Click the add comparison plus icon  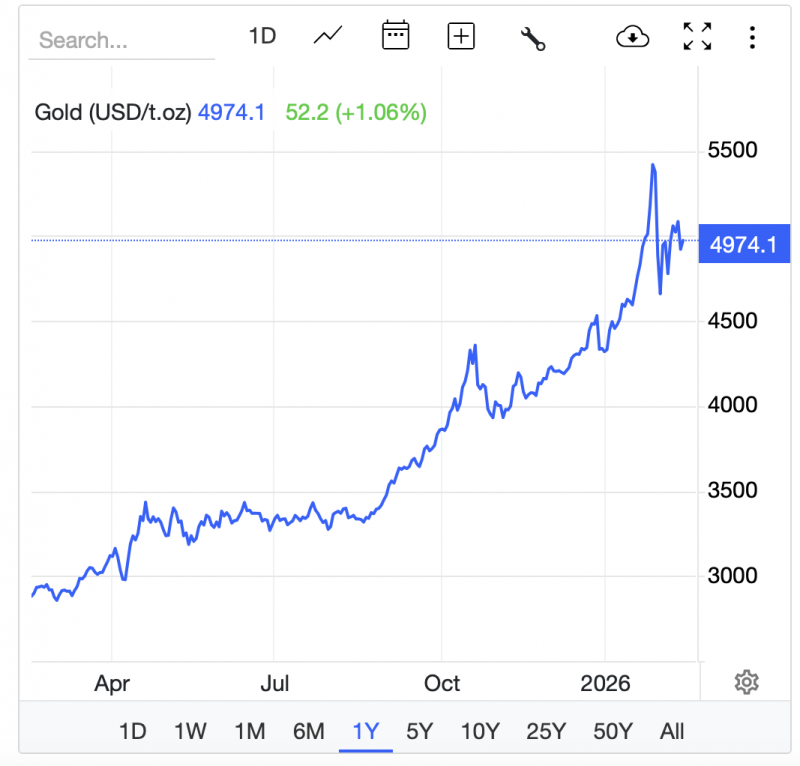(461, 37)
